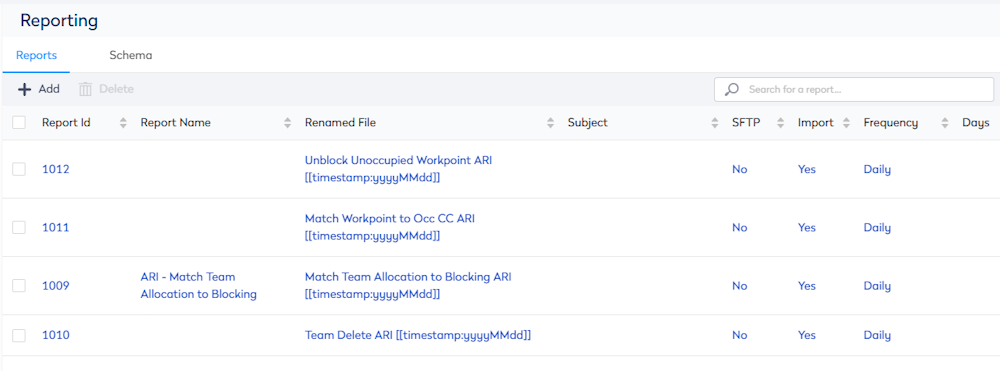The image size is (1000, 371).
Task: Click the 'Subject' column header text
Action: (x=587, y=122)
